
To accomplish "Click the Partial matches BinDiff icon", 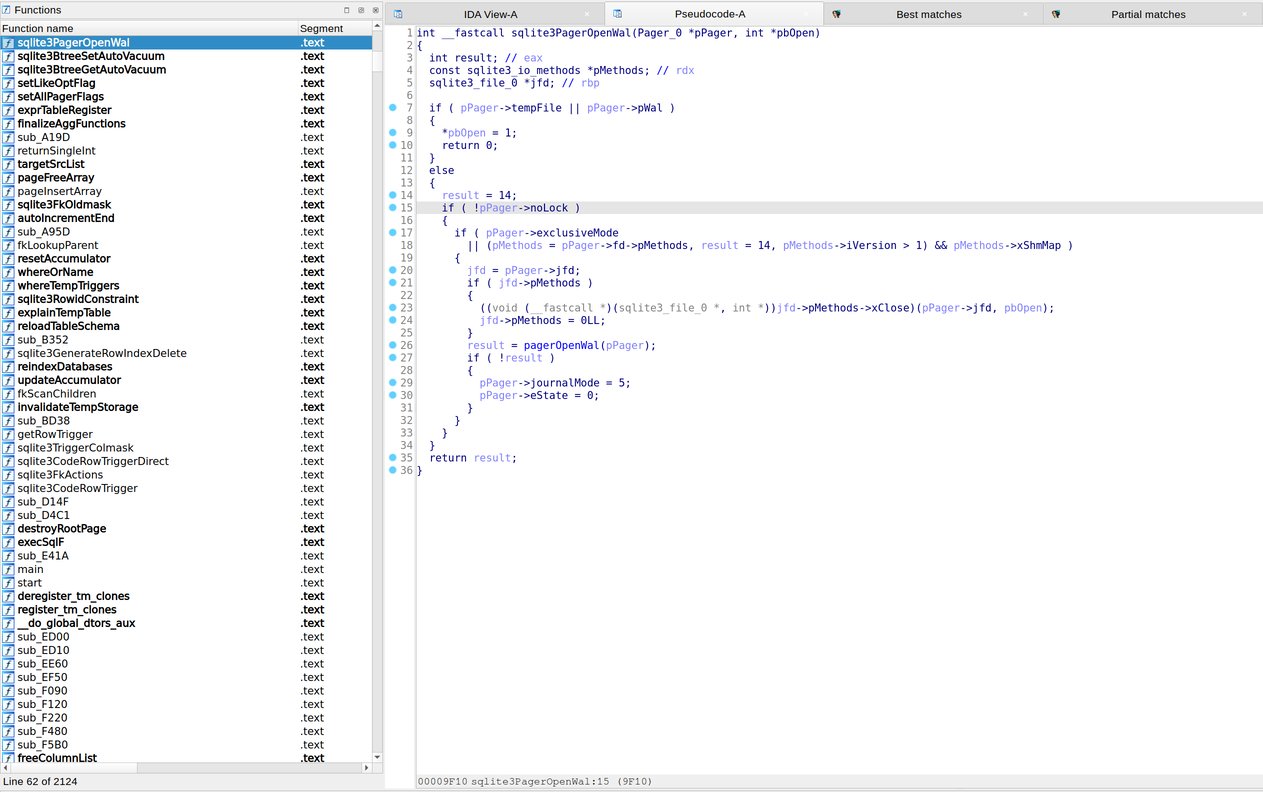I will pyautogui.click(x=1055, y=14).
